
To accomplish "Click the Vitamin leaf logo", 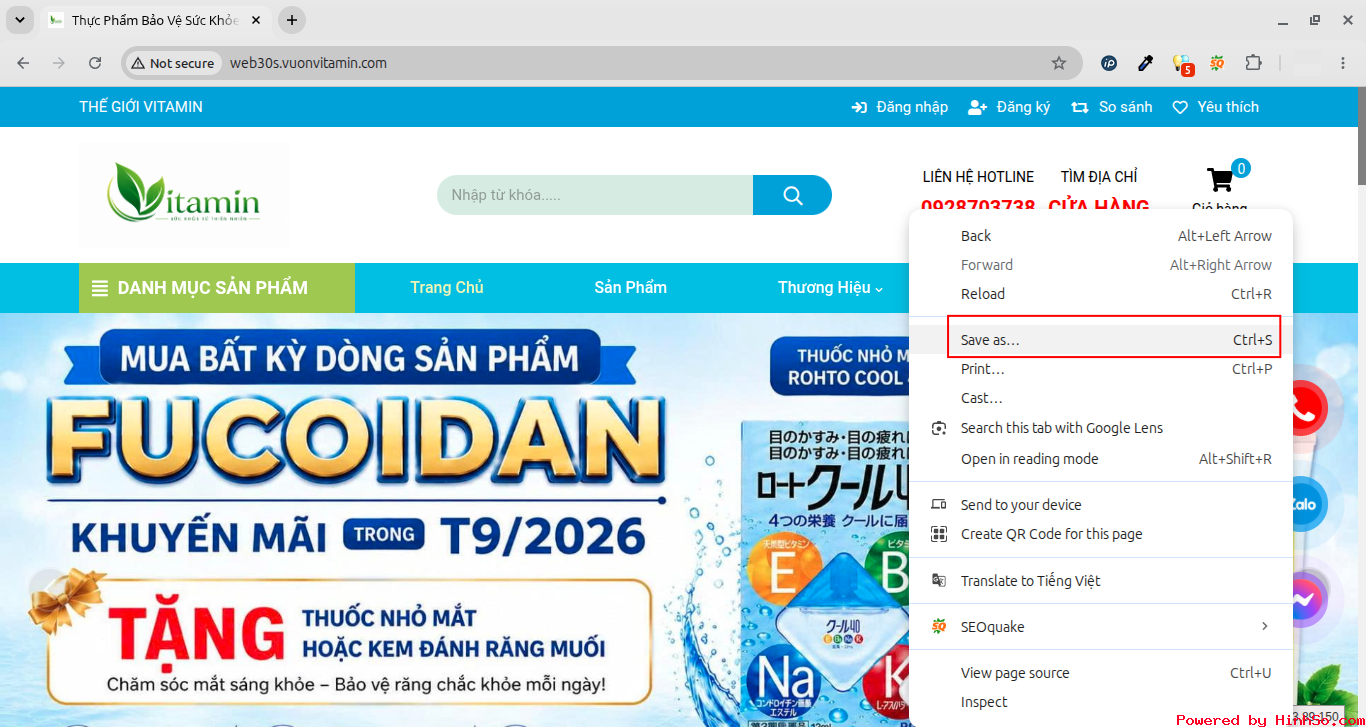I will tap(184, 194).
